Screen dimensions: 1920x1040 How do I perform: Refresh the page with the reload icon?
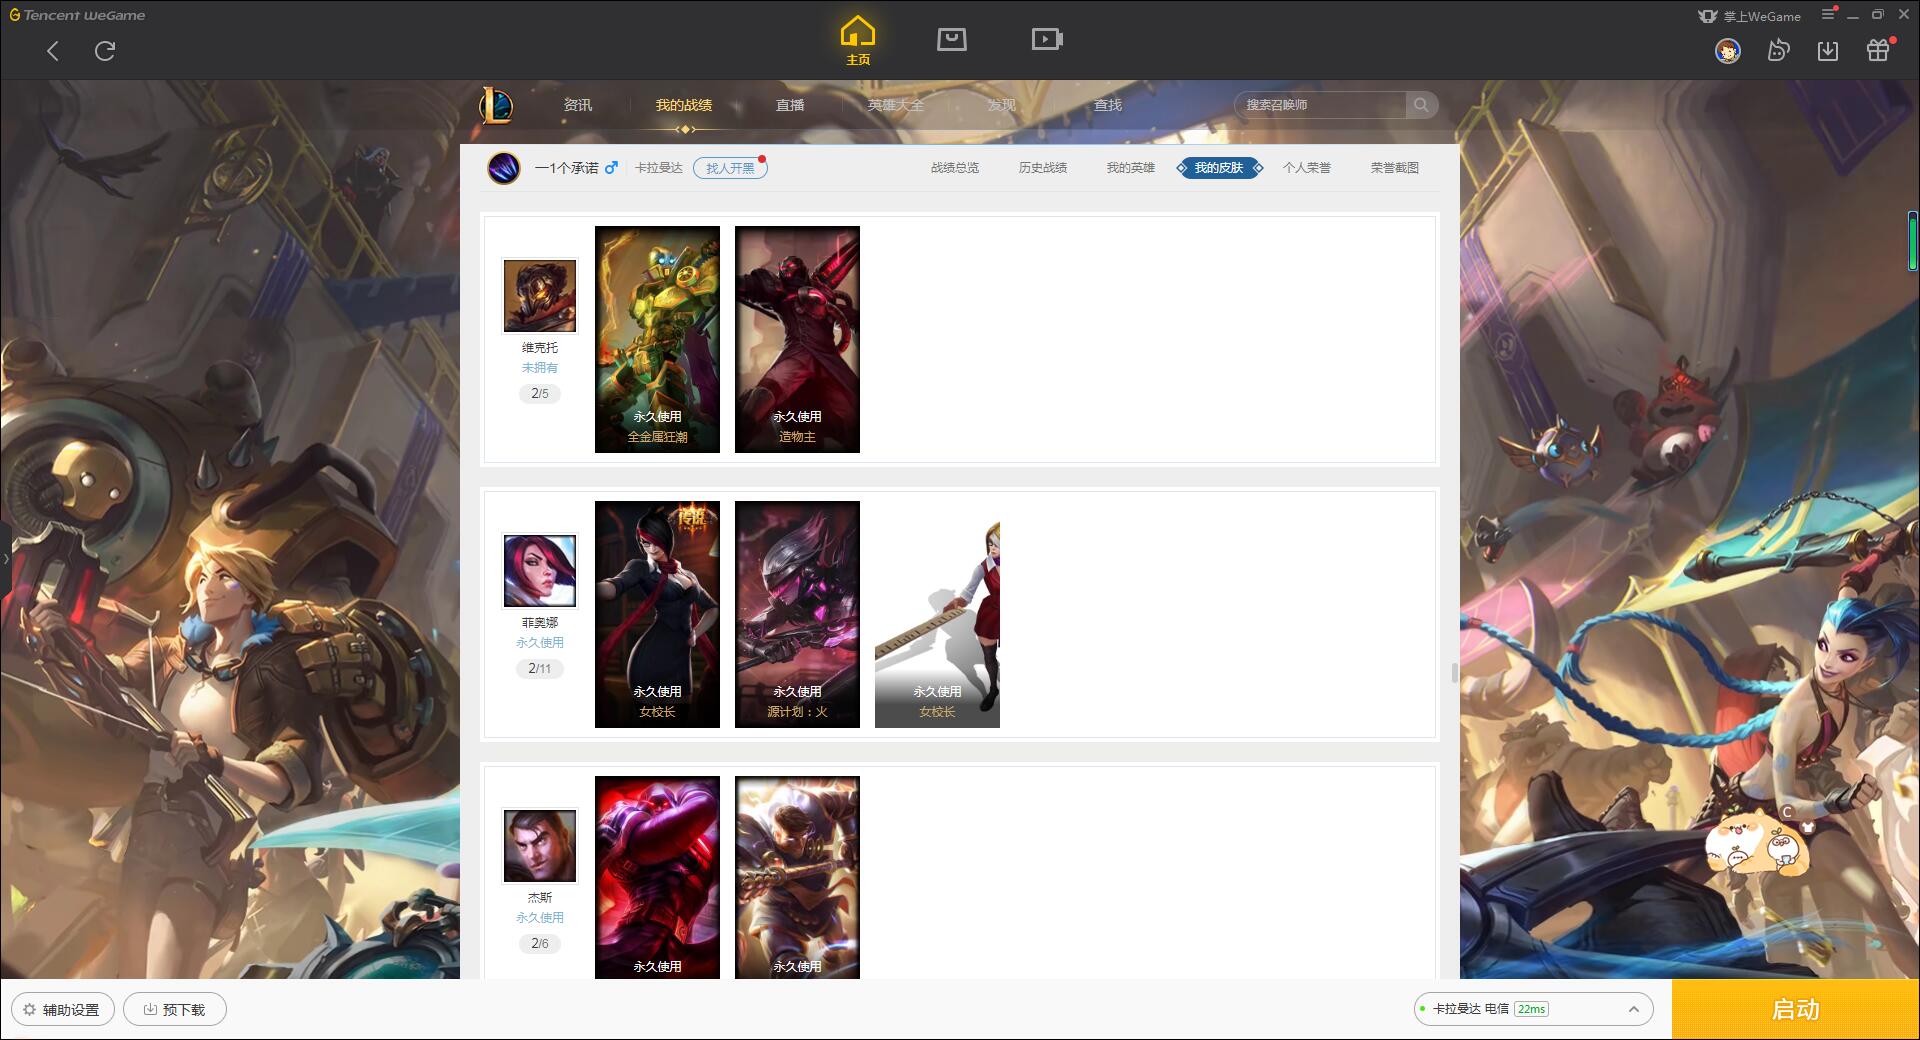[105, 51]
